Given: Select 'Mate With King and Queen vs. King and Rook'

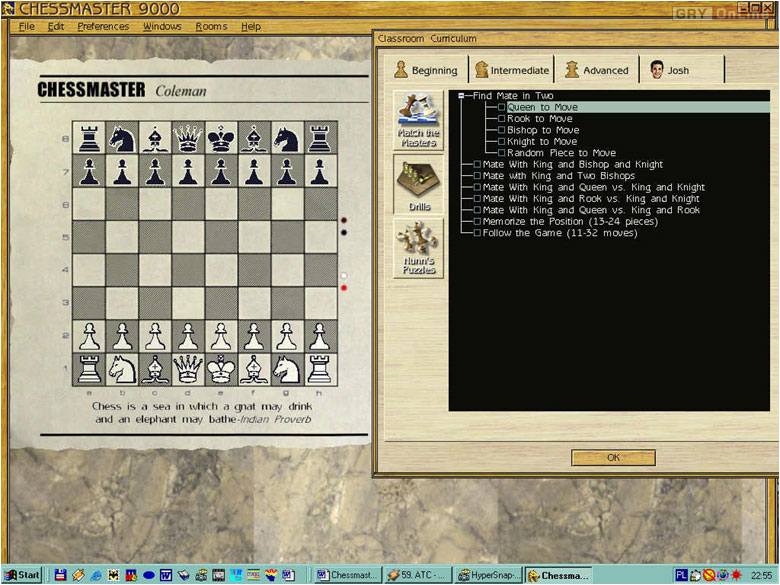Looking at the screenshot, I should click(591, 210).
